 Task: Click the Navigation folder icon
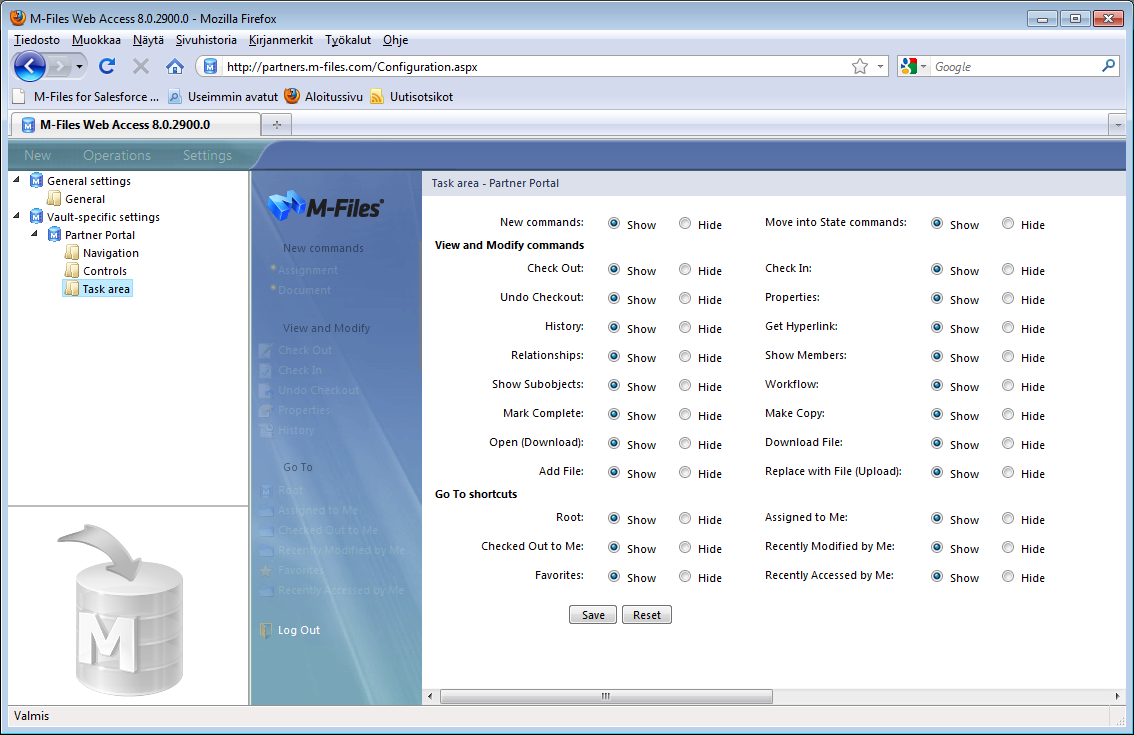72,252
